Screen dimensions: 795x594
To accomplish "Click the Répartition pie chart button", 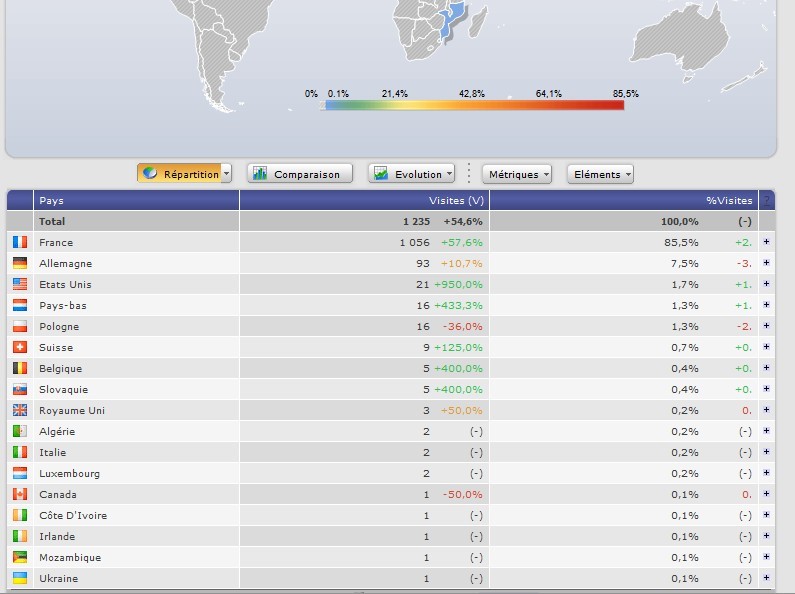I will (178, 173).
